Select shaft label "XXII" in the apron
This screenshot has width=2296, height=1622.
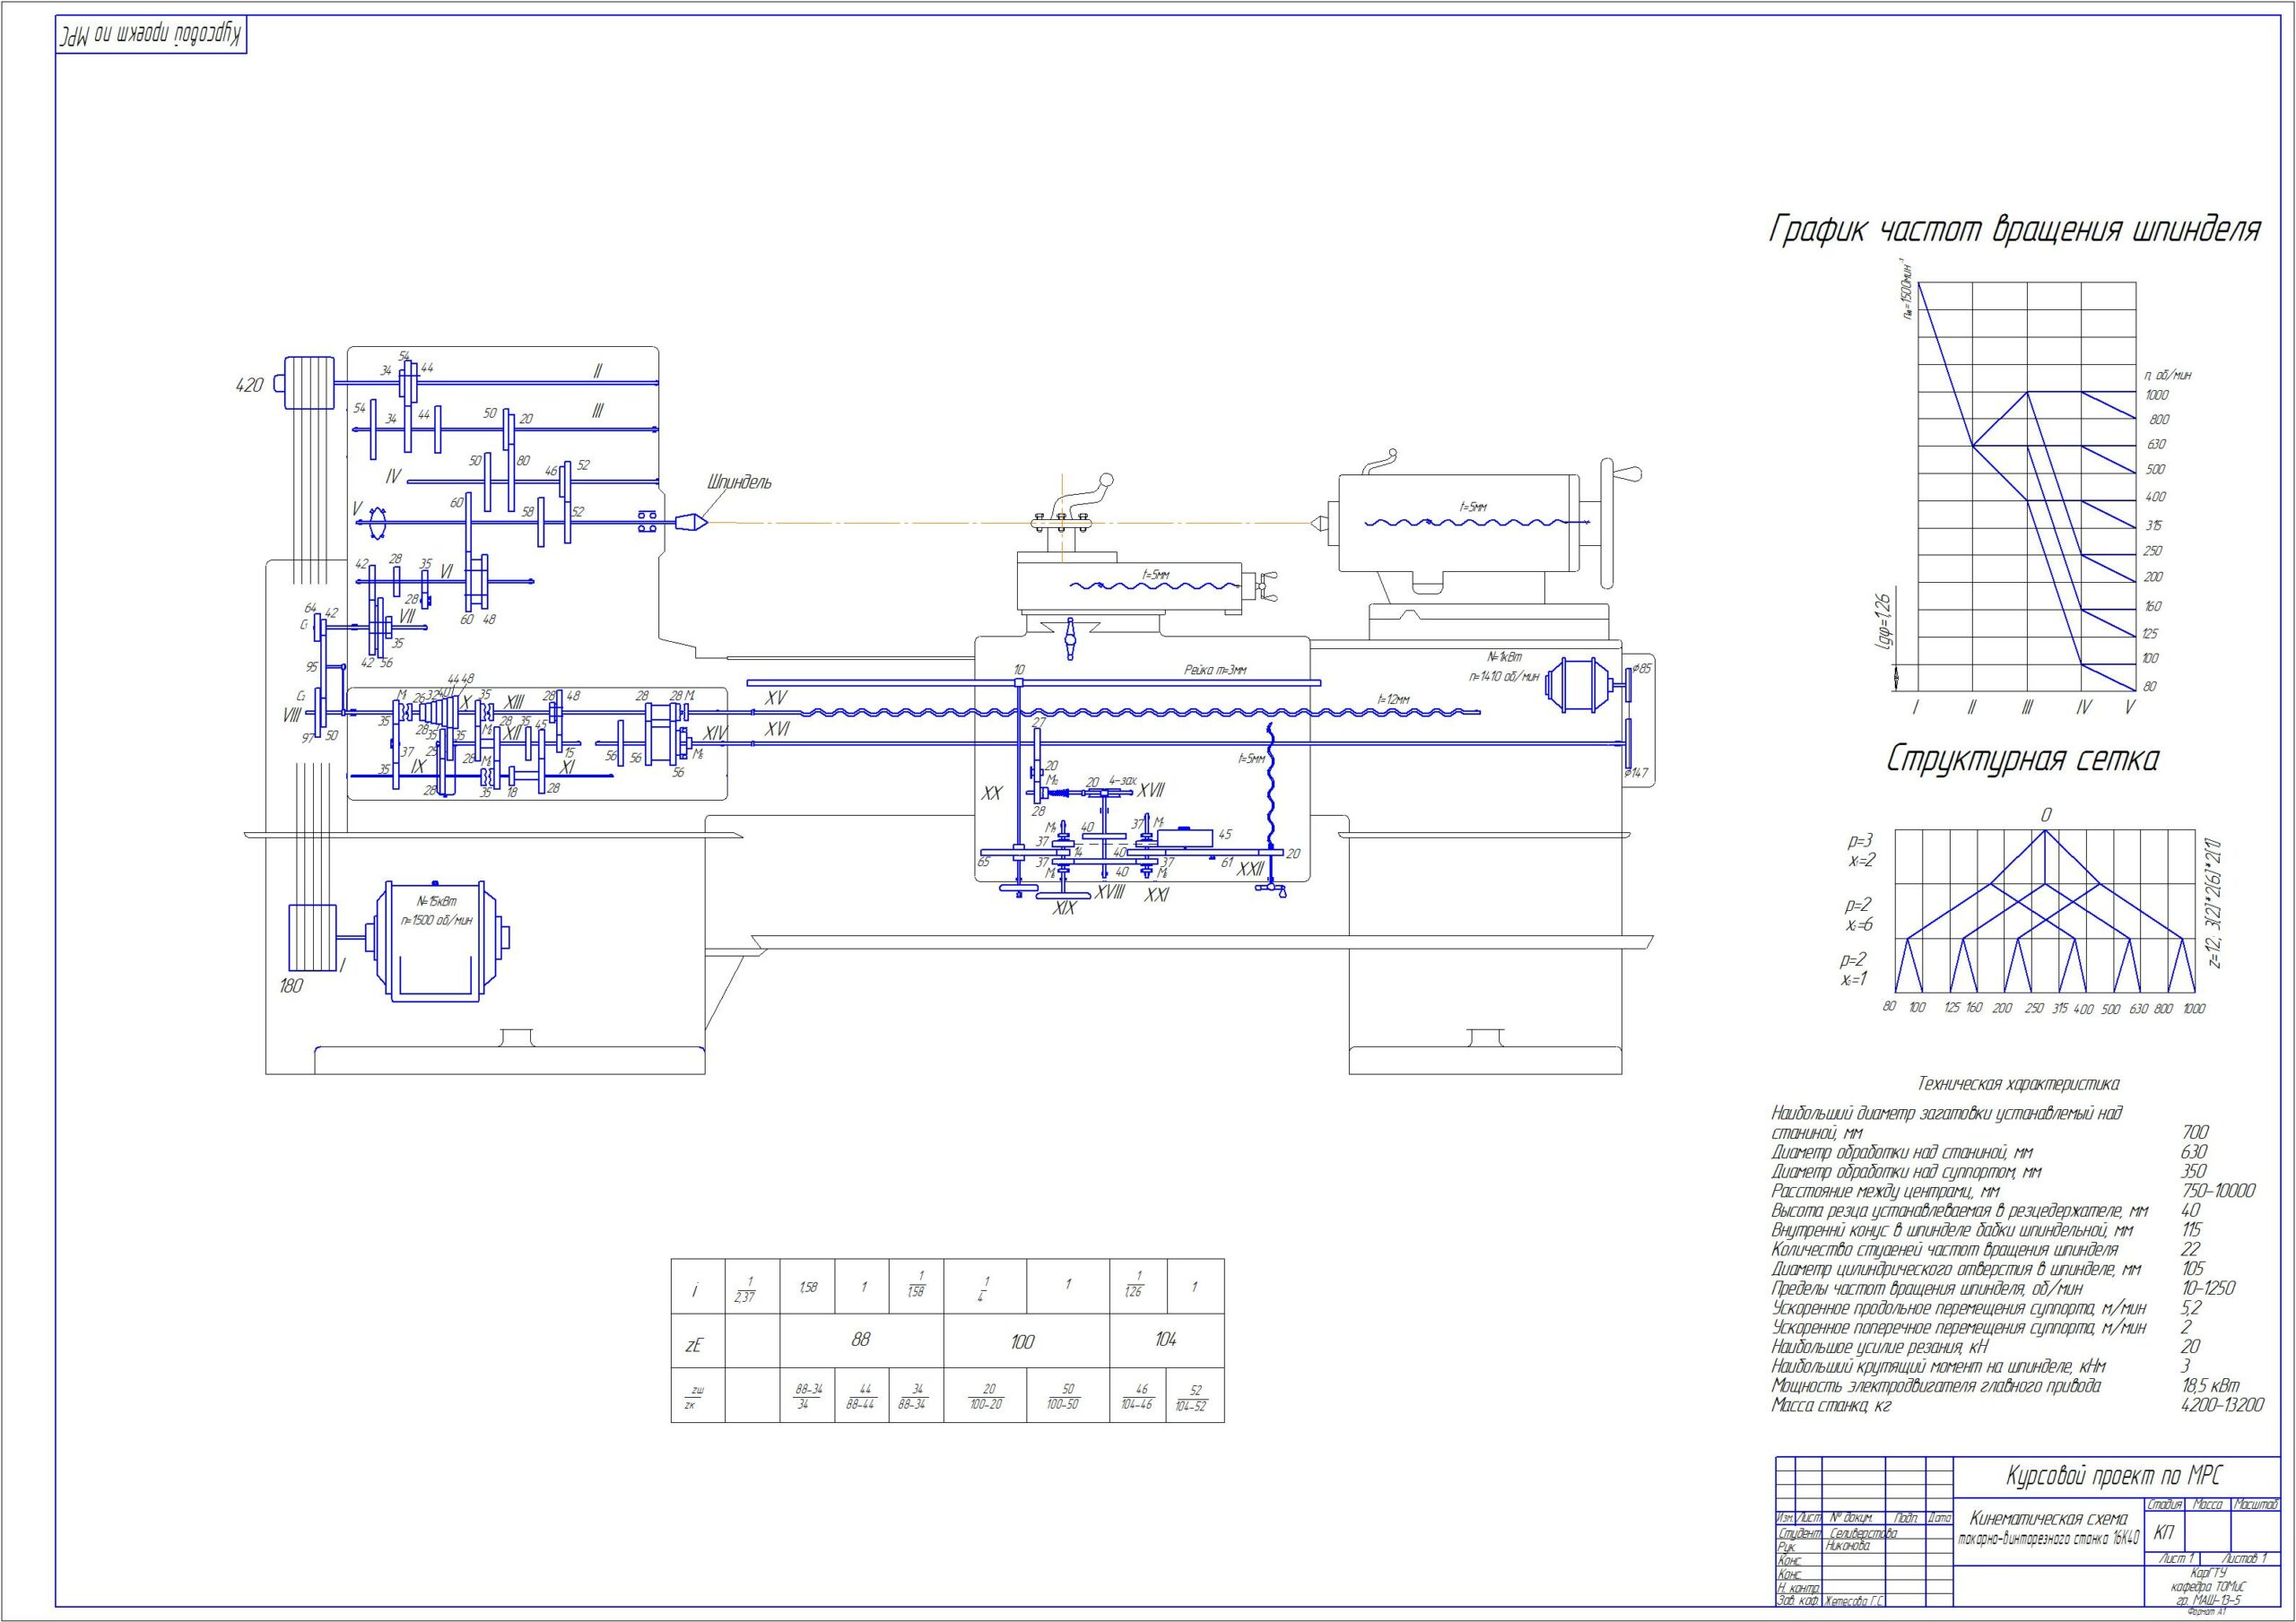1251,869
